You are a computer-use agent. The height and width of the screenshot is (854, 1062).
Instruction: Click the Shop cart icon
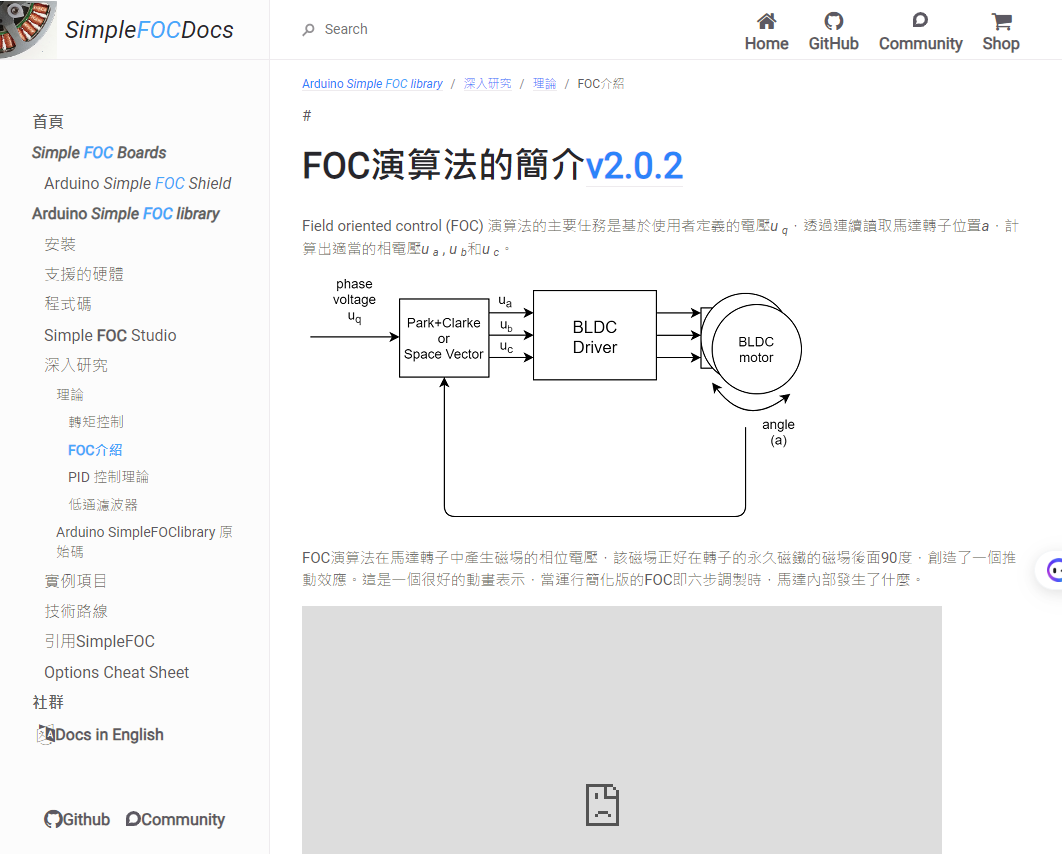point(1002,22)
